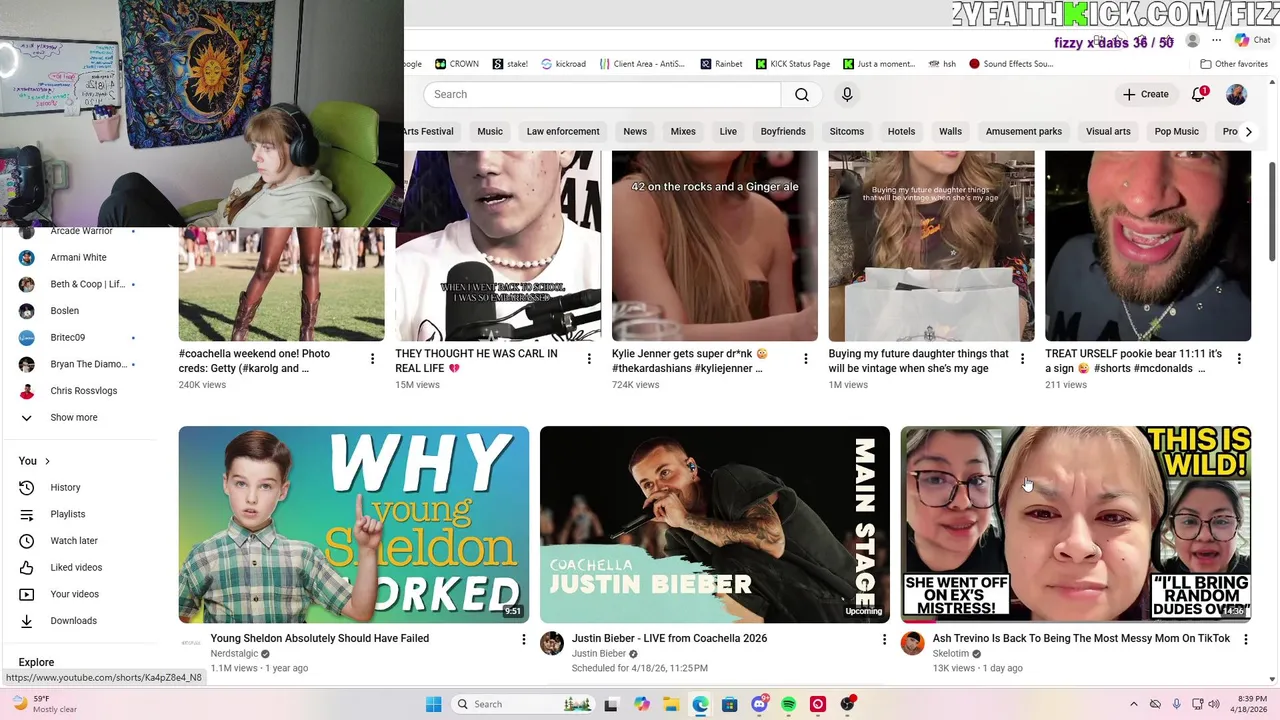
Task: Activate voice search microphone icon
Action: pos(847,94)
